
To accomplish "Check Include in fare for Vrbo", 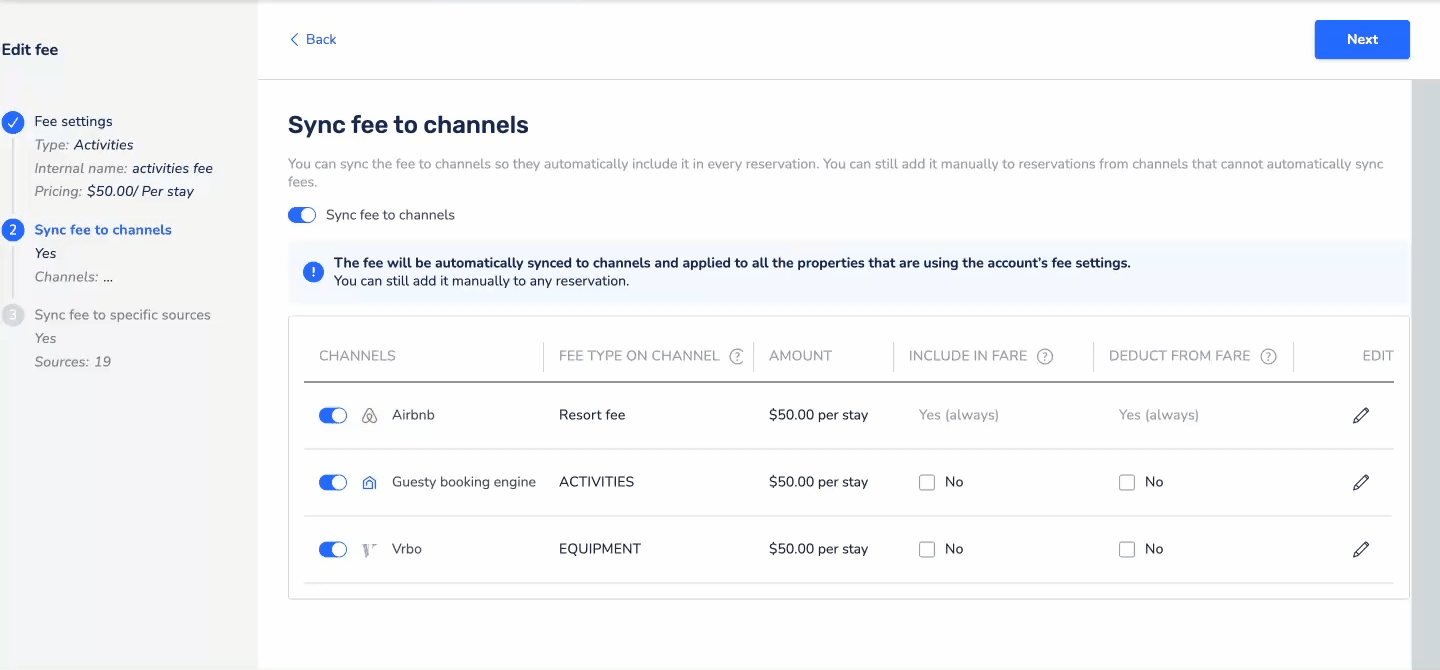I will point(927,549).
